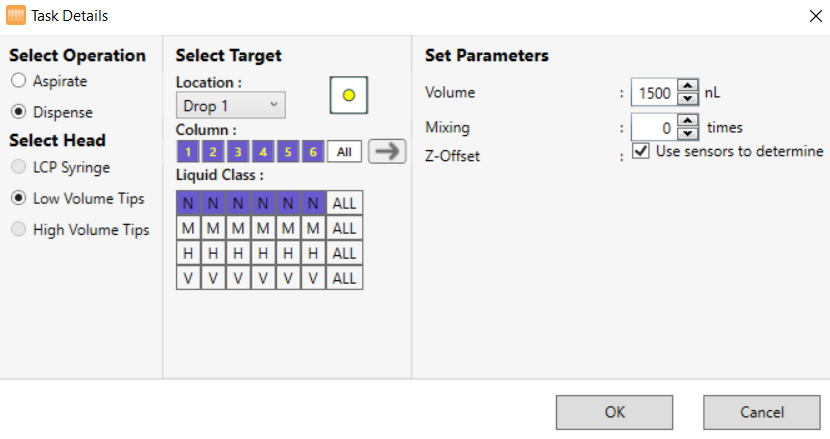This screenshot has width=830, height=439.
Task: Click ALL for the N liquid class row
Action: [x=344, y=203]
